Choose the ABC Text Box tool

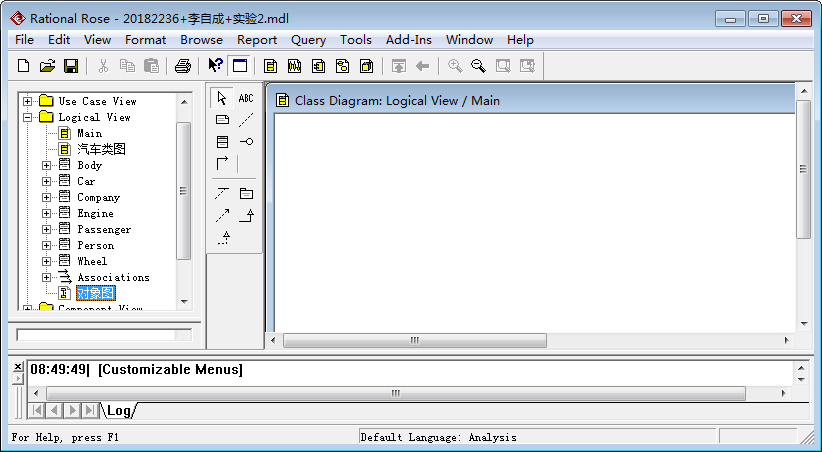(x=246, y=98)
